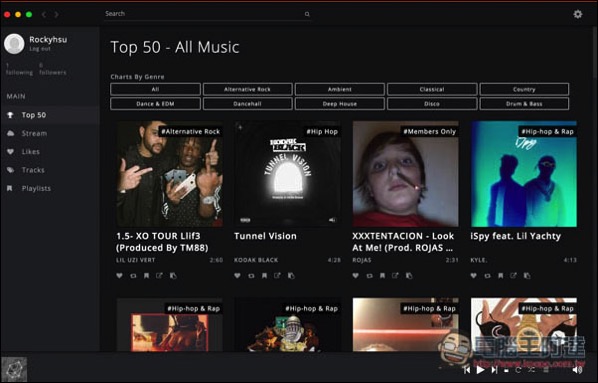The width and height of the screenshot is (598, 383).
Task: Open the settings gear icon
Action: click(578, 14)
